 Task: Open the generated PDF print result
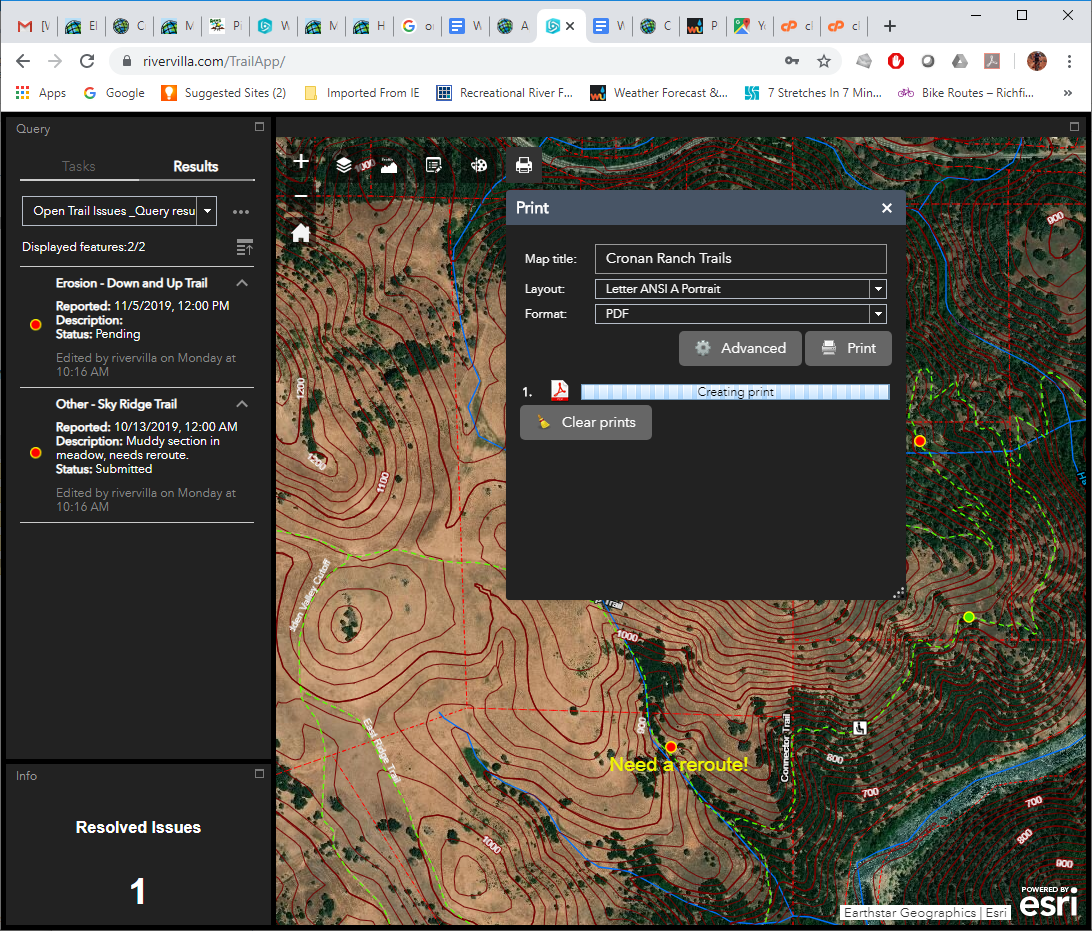pos(559,391)
